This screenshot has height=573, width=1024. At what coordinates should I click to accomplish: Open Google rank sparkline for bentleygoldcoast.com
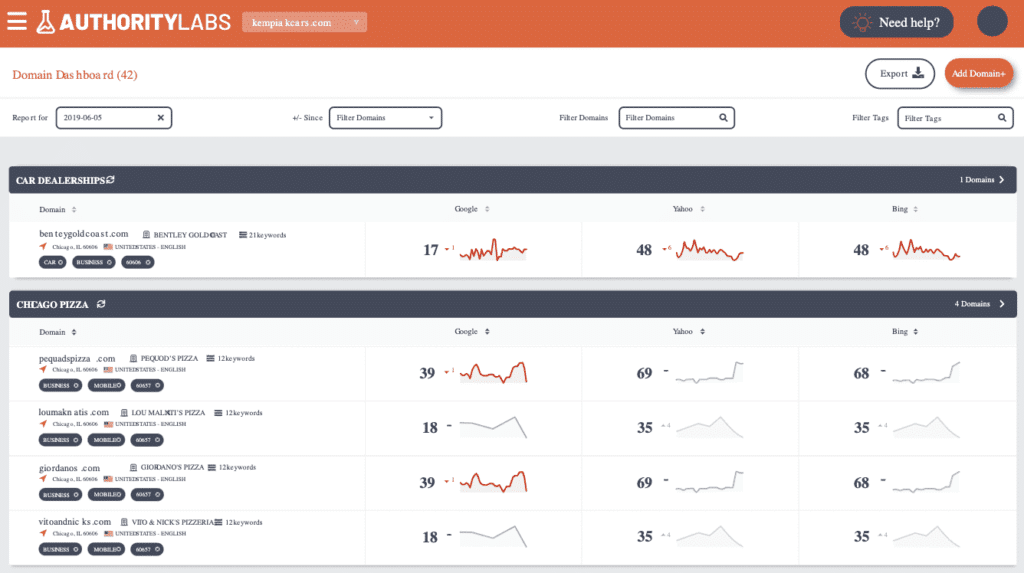(x=493, y=250)
